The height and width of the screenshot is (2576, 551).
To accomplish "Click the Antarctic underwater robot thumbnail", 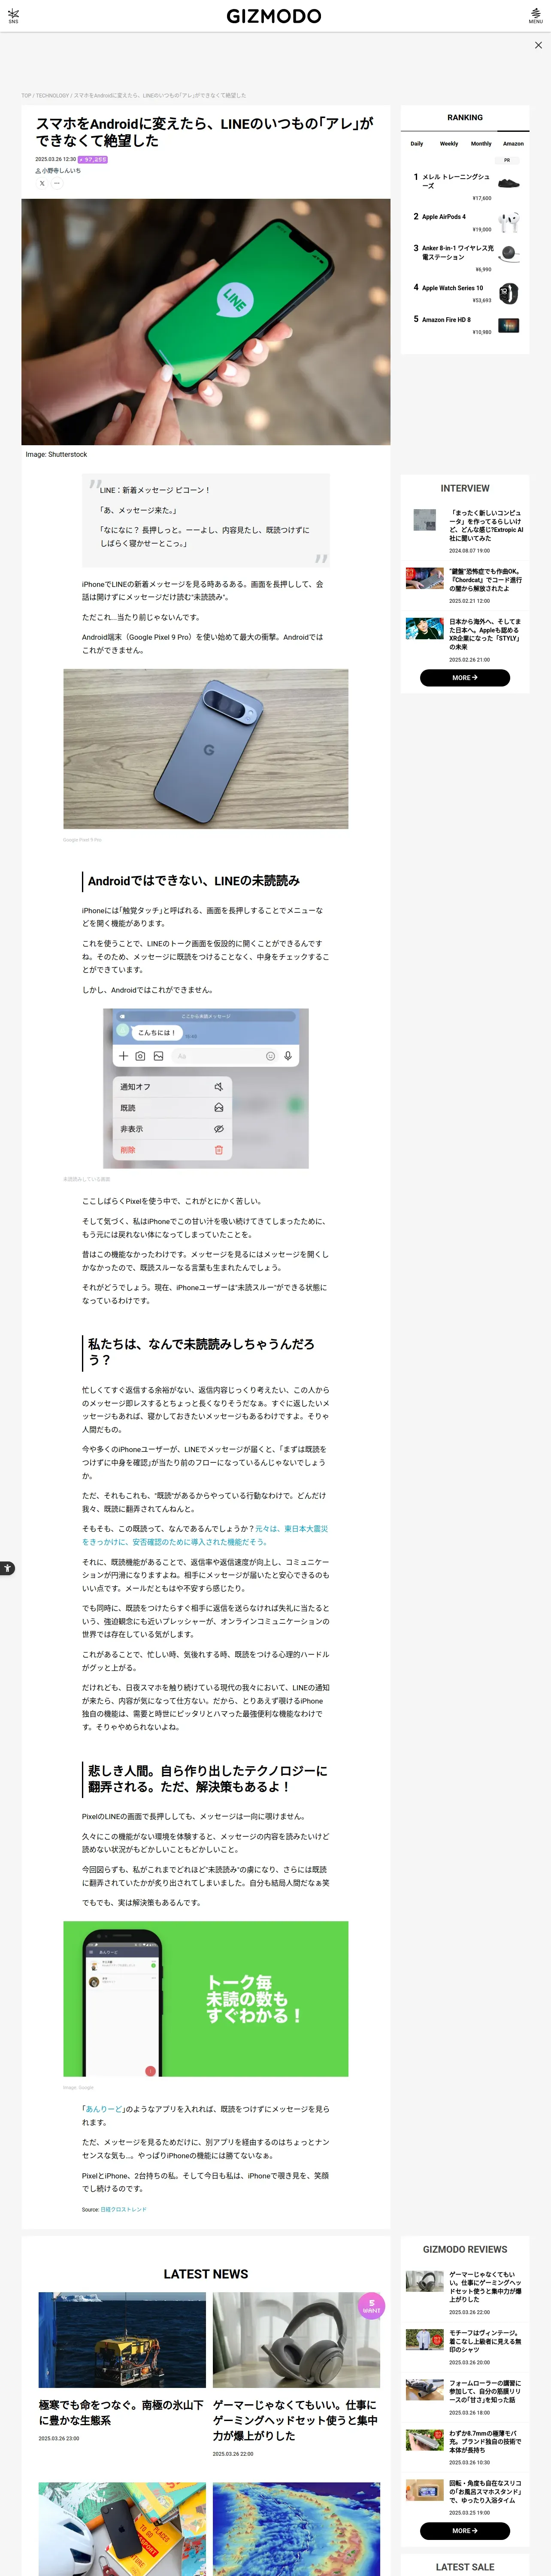I will pos(122,2340).
